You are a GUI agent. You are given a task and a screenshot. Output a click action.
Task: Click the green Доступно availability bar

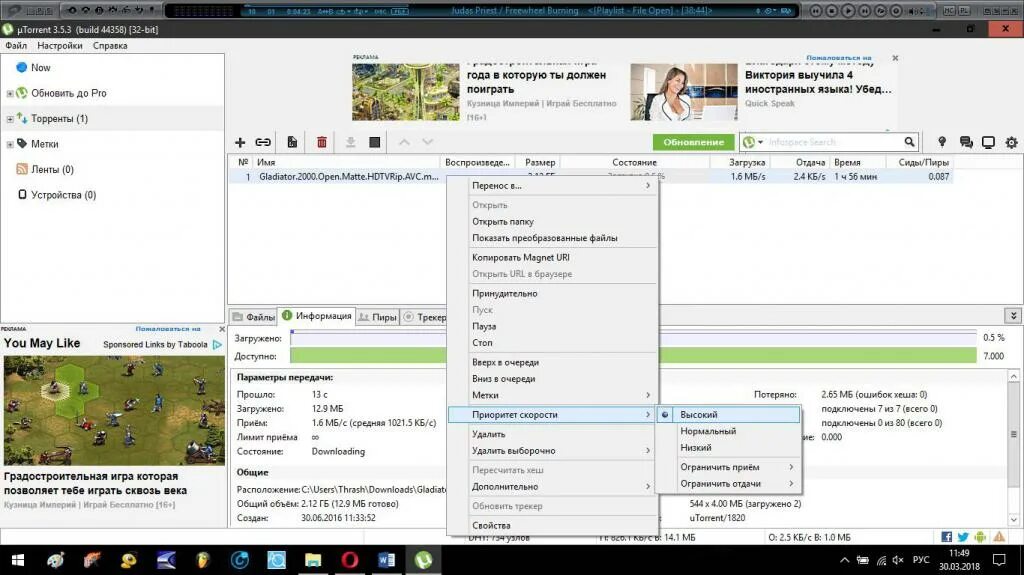(x=633, y=356)
